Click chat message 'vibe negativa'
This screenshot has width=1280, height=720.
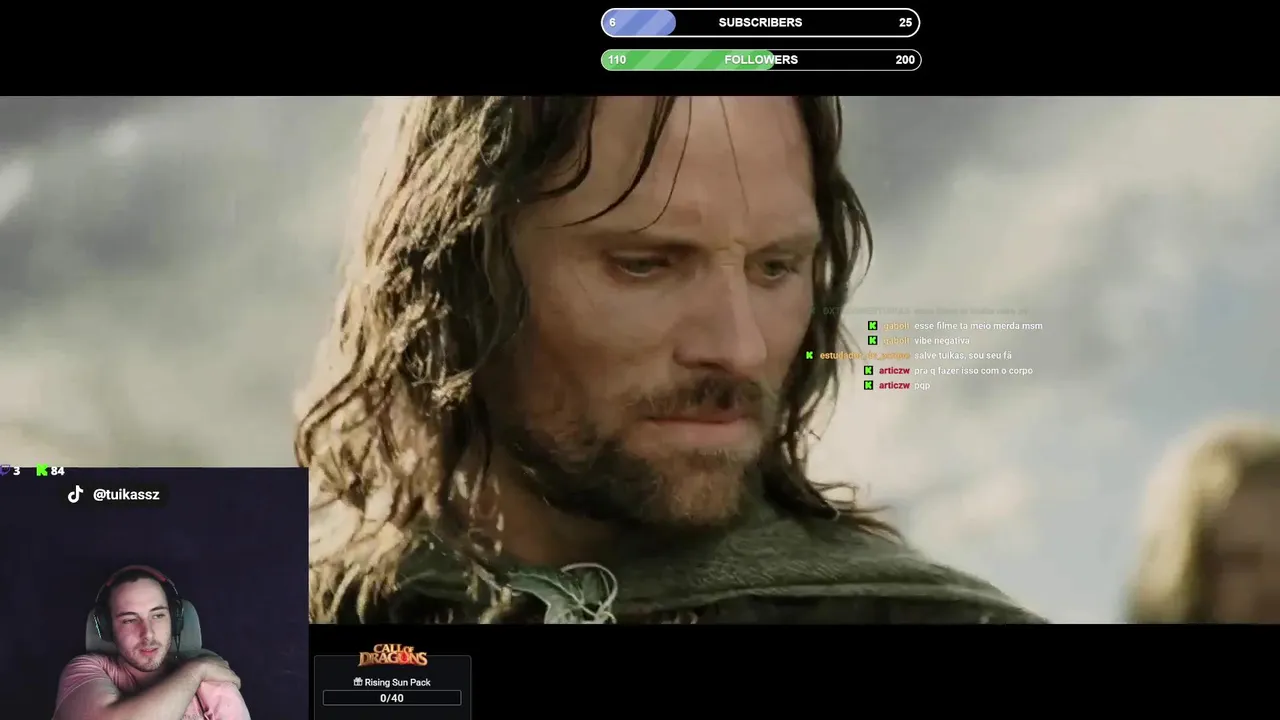pyautogui.click(x=942, y=341)
